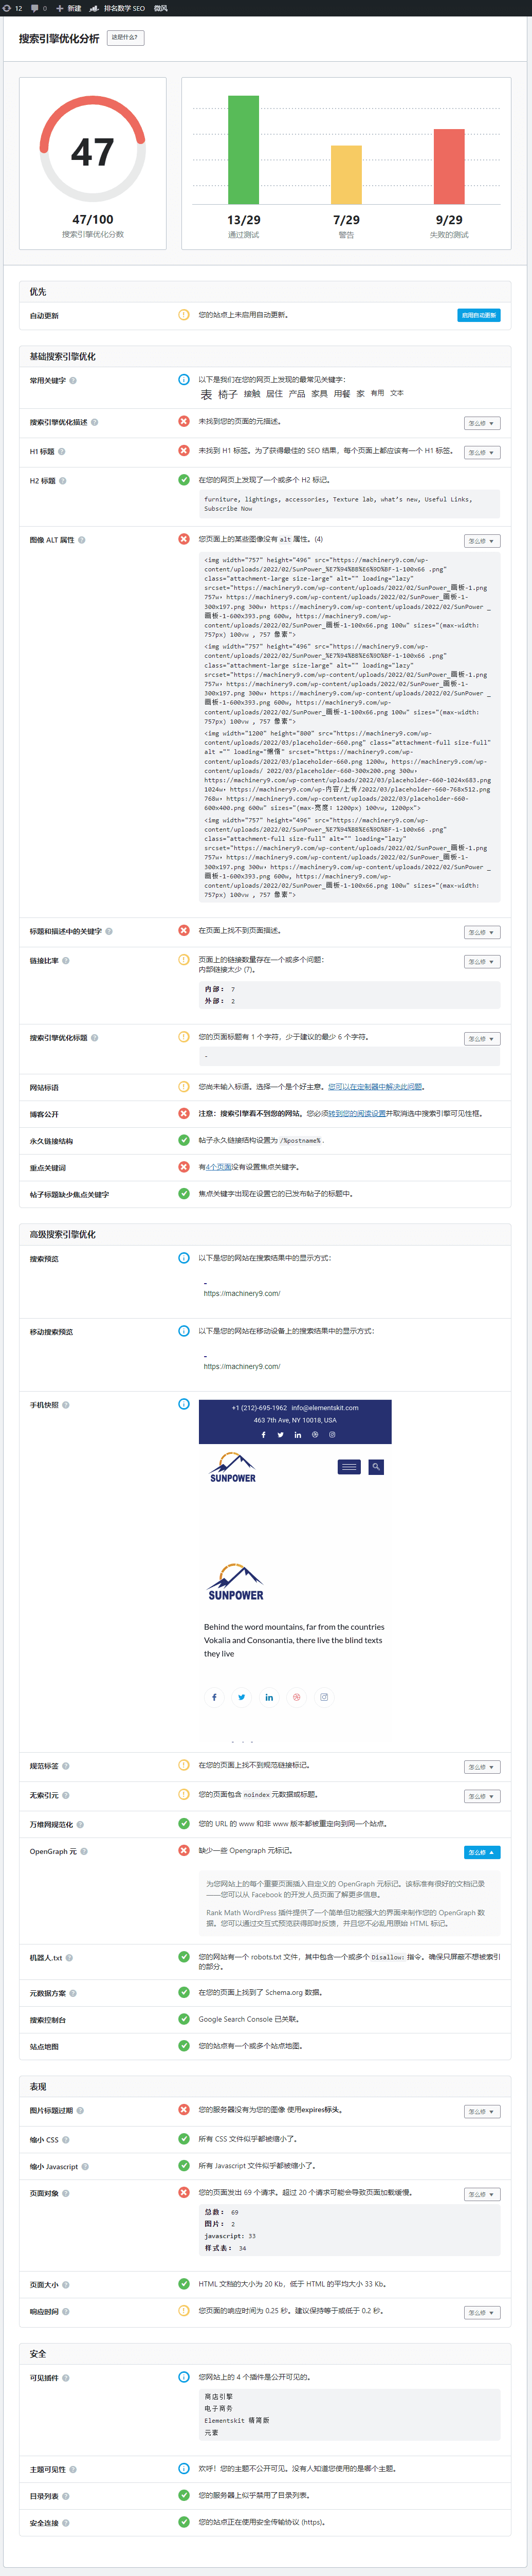This screenshot has height=2576, width=532.
Task: Click help icon next to 搜索引擎优化描述
Action: [x=95, y=422]
